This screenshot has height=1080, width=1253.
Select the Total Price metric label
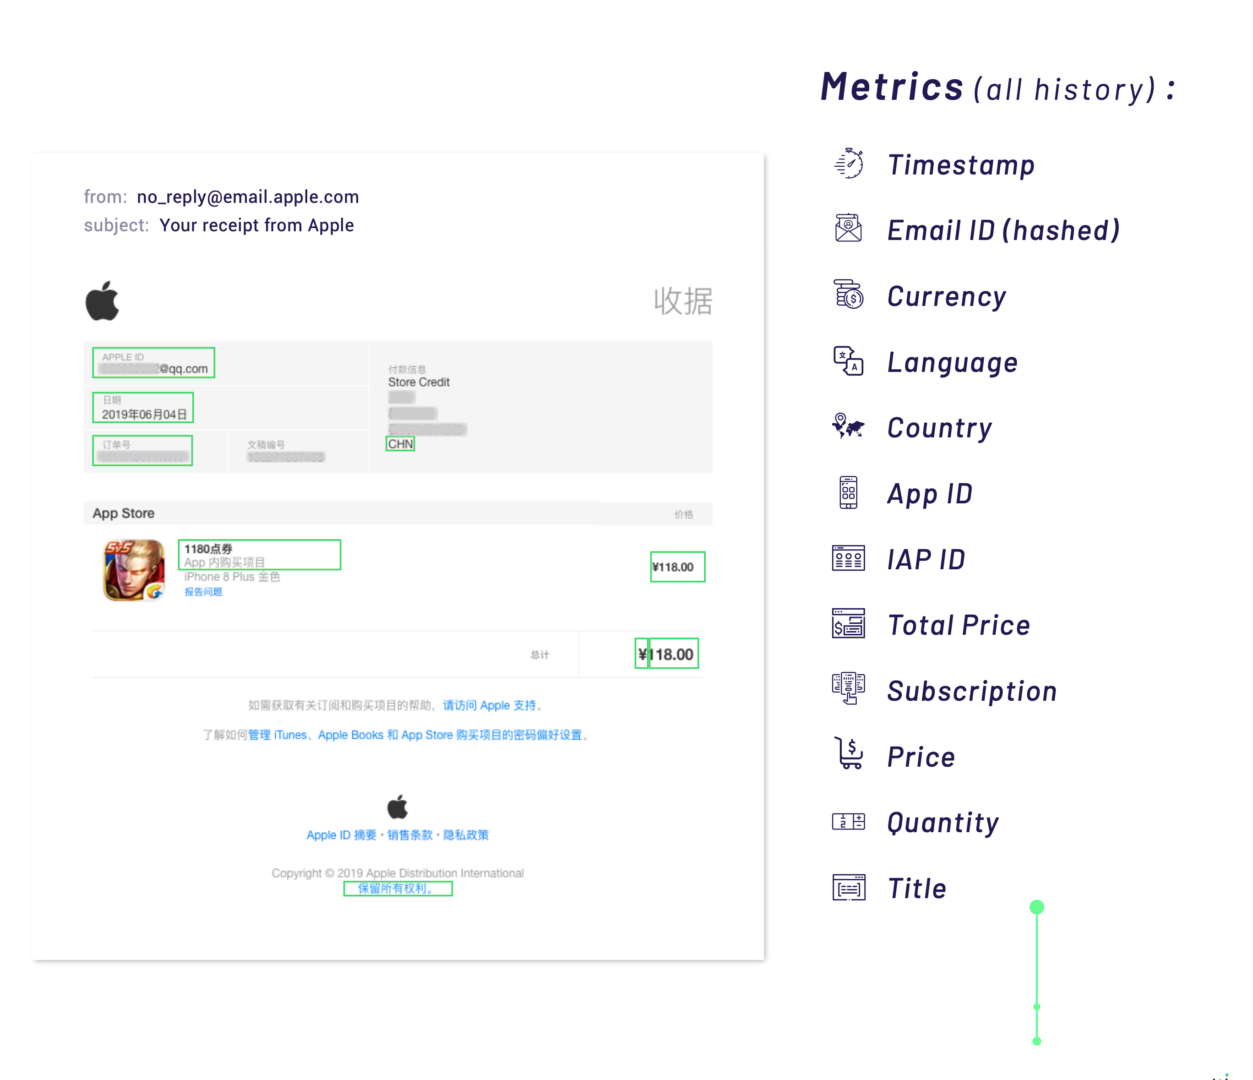(959, 626)
